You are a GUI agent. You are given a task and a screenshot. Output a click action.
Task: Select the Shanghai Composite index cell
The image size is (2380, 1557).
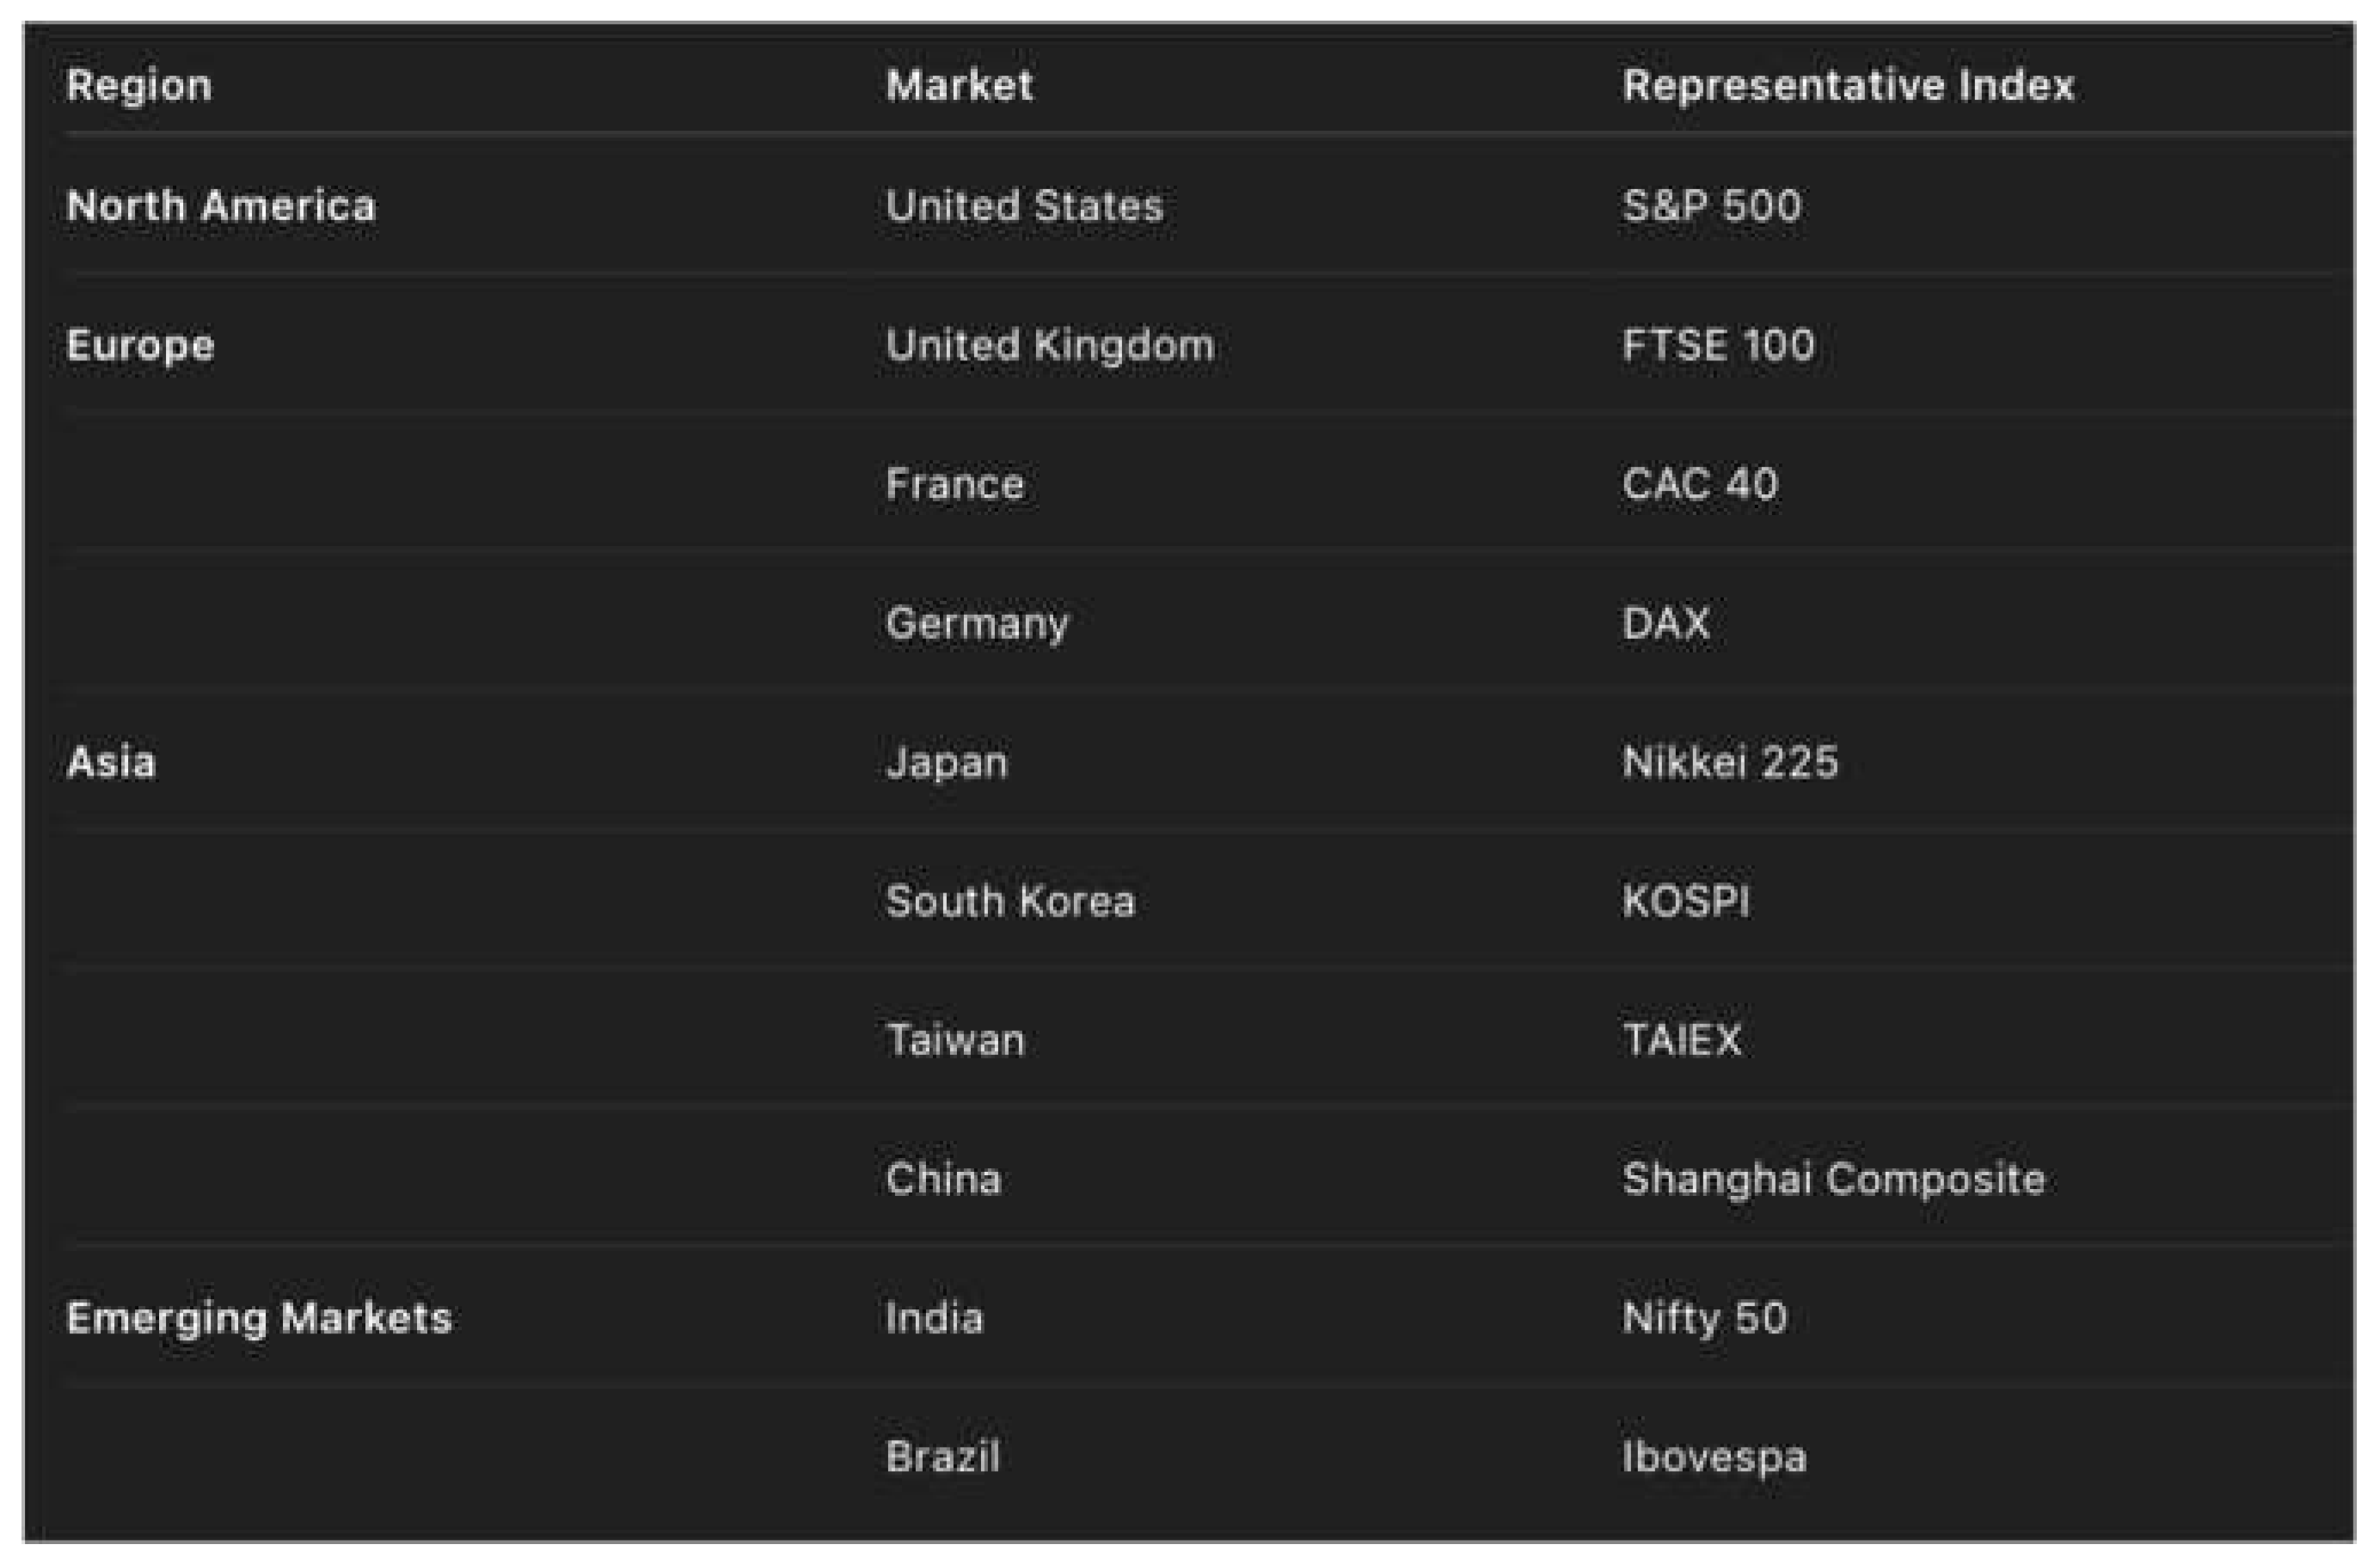1833,1179
